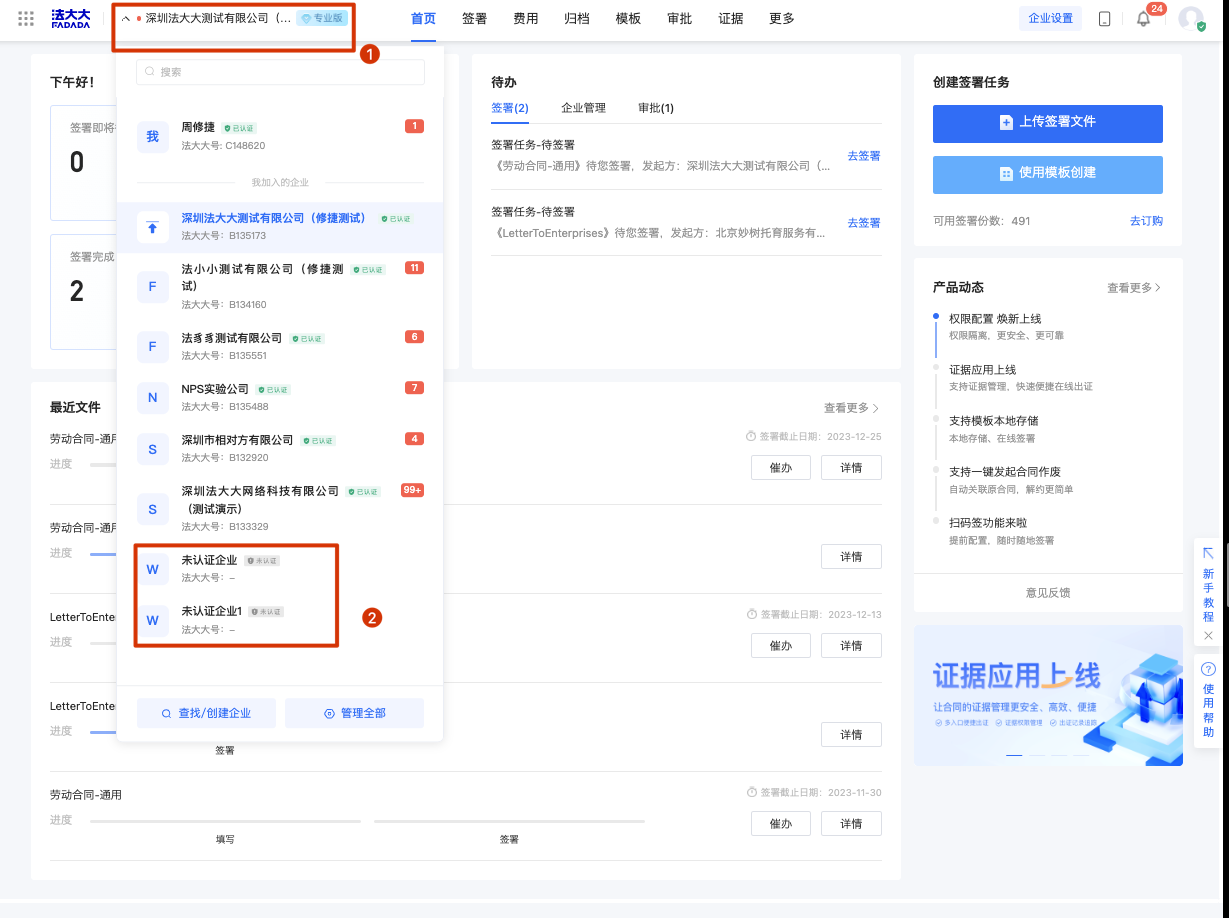Click 详情 for file due 2023-11-30

pos(851,824)
